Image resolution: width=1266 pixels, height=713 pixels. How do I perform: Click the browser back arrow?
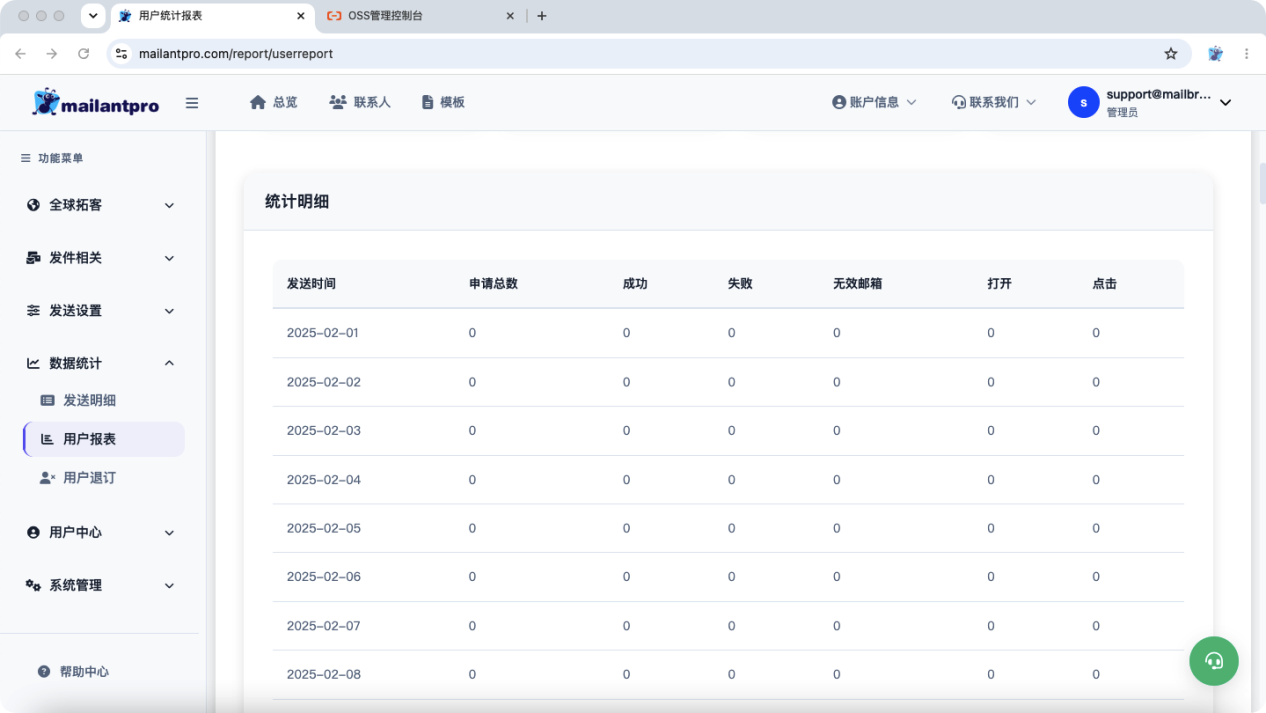pyautogui.click(x=20, y=54)
